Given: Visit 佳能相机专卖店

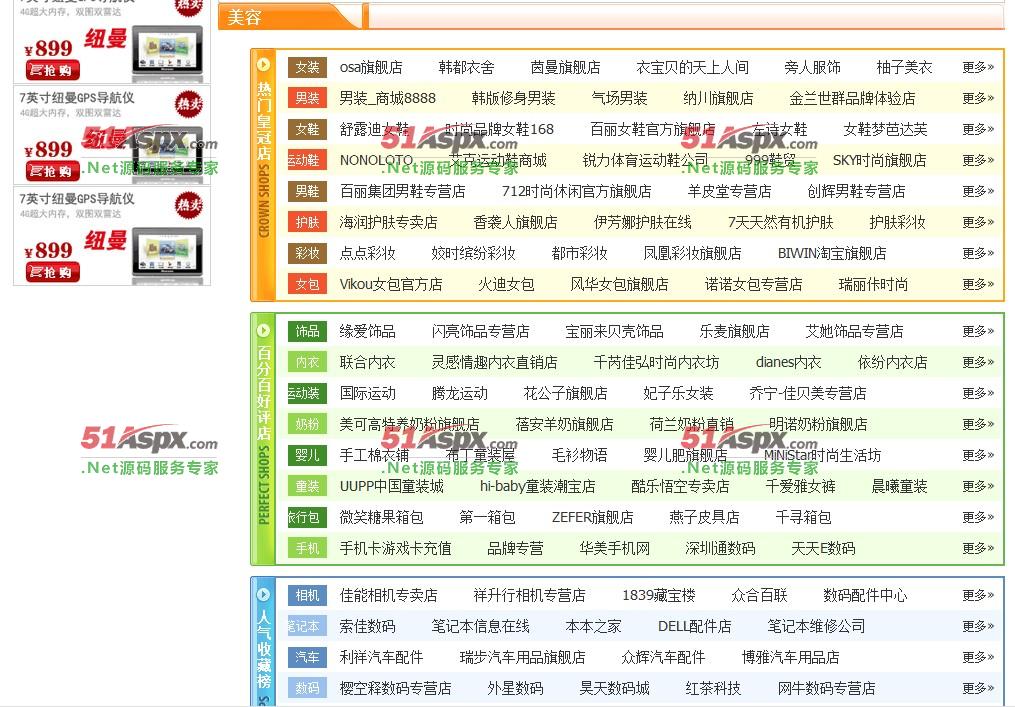Looking at the screenshot, I should pyautogui.click(x=388, y=596).
